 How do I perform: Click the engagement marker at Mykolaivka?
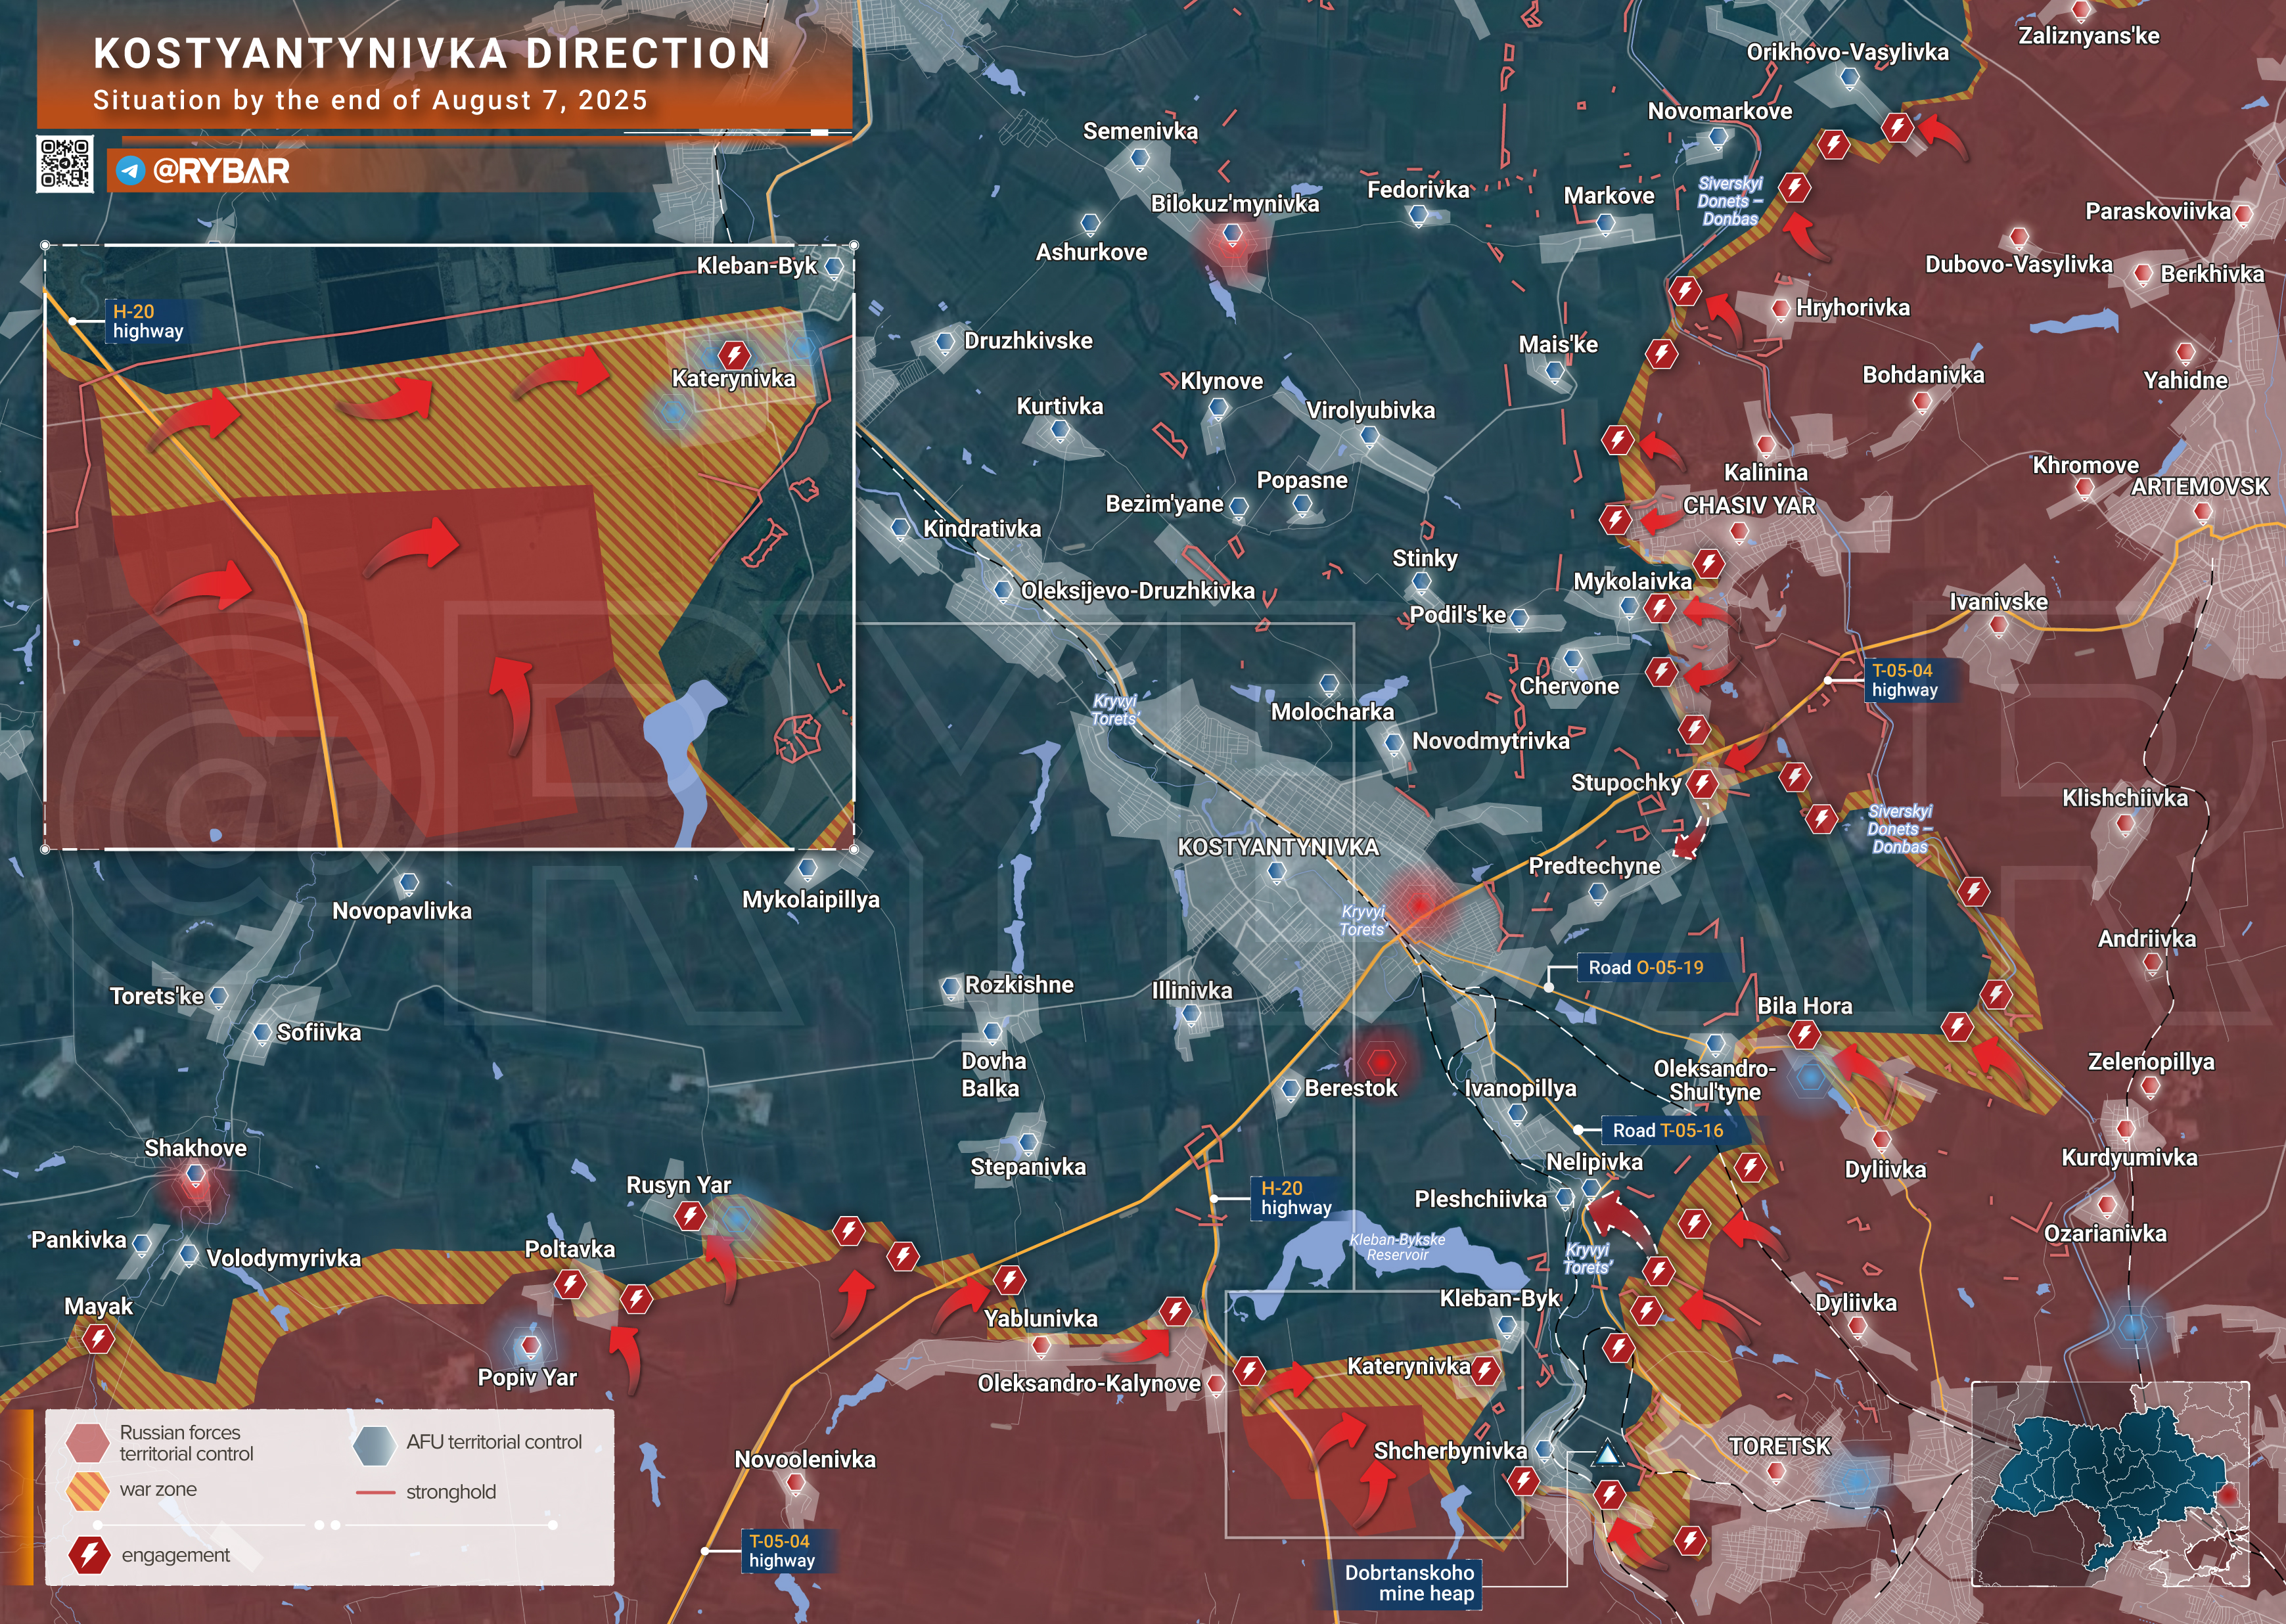point(1660,607)
